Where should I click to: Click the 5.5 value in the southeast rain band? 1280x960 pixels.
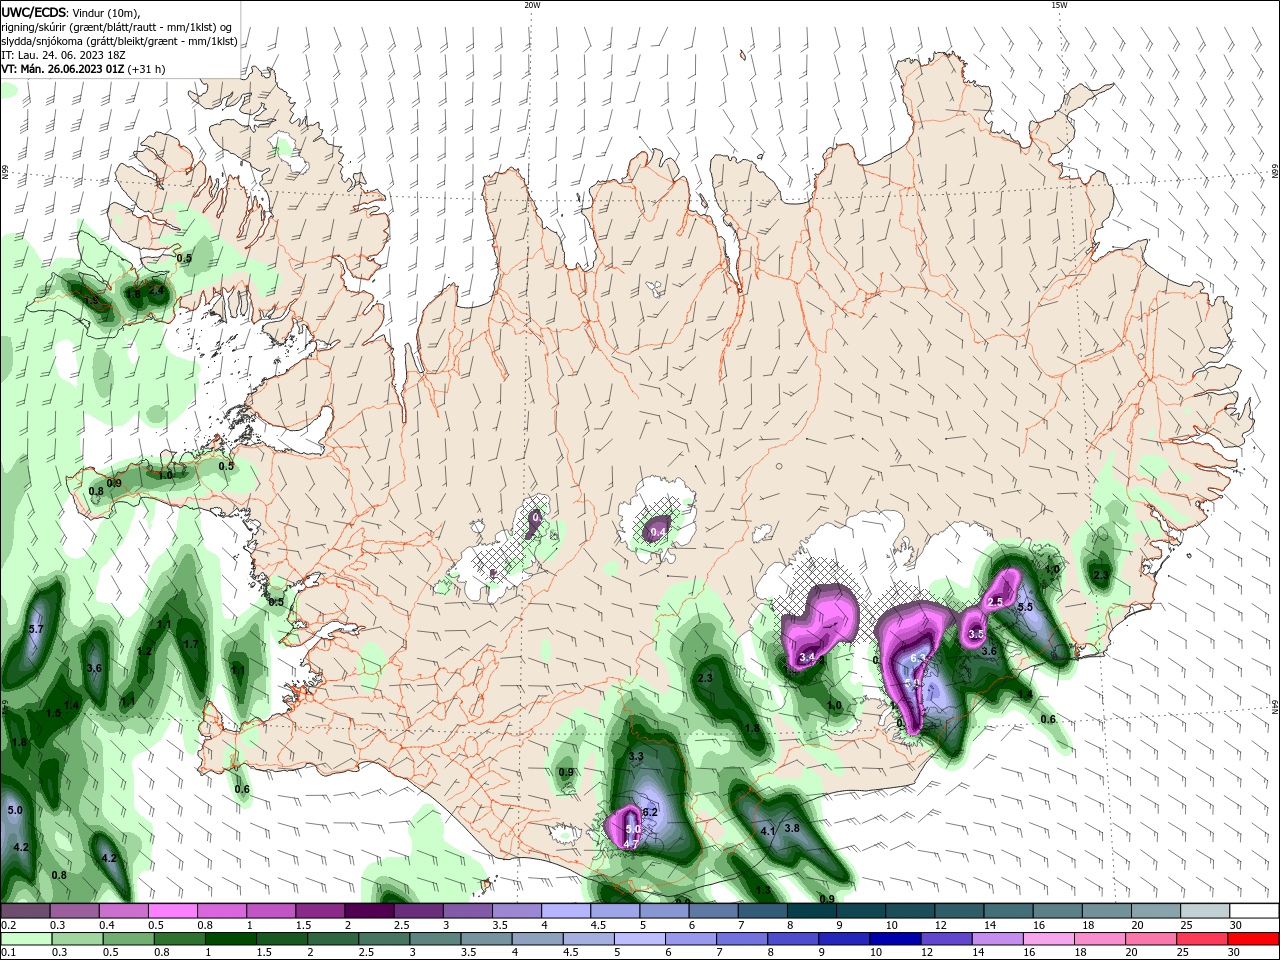(x=1025, y=607)
